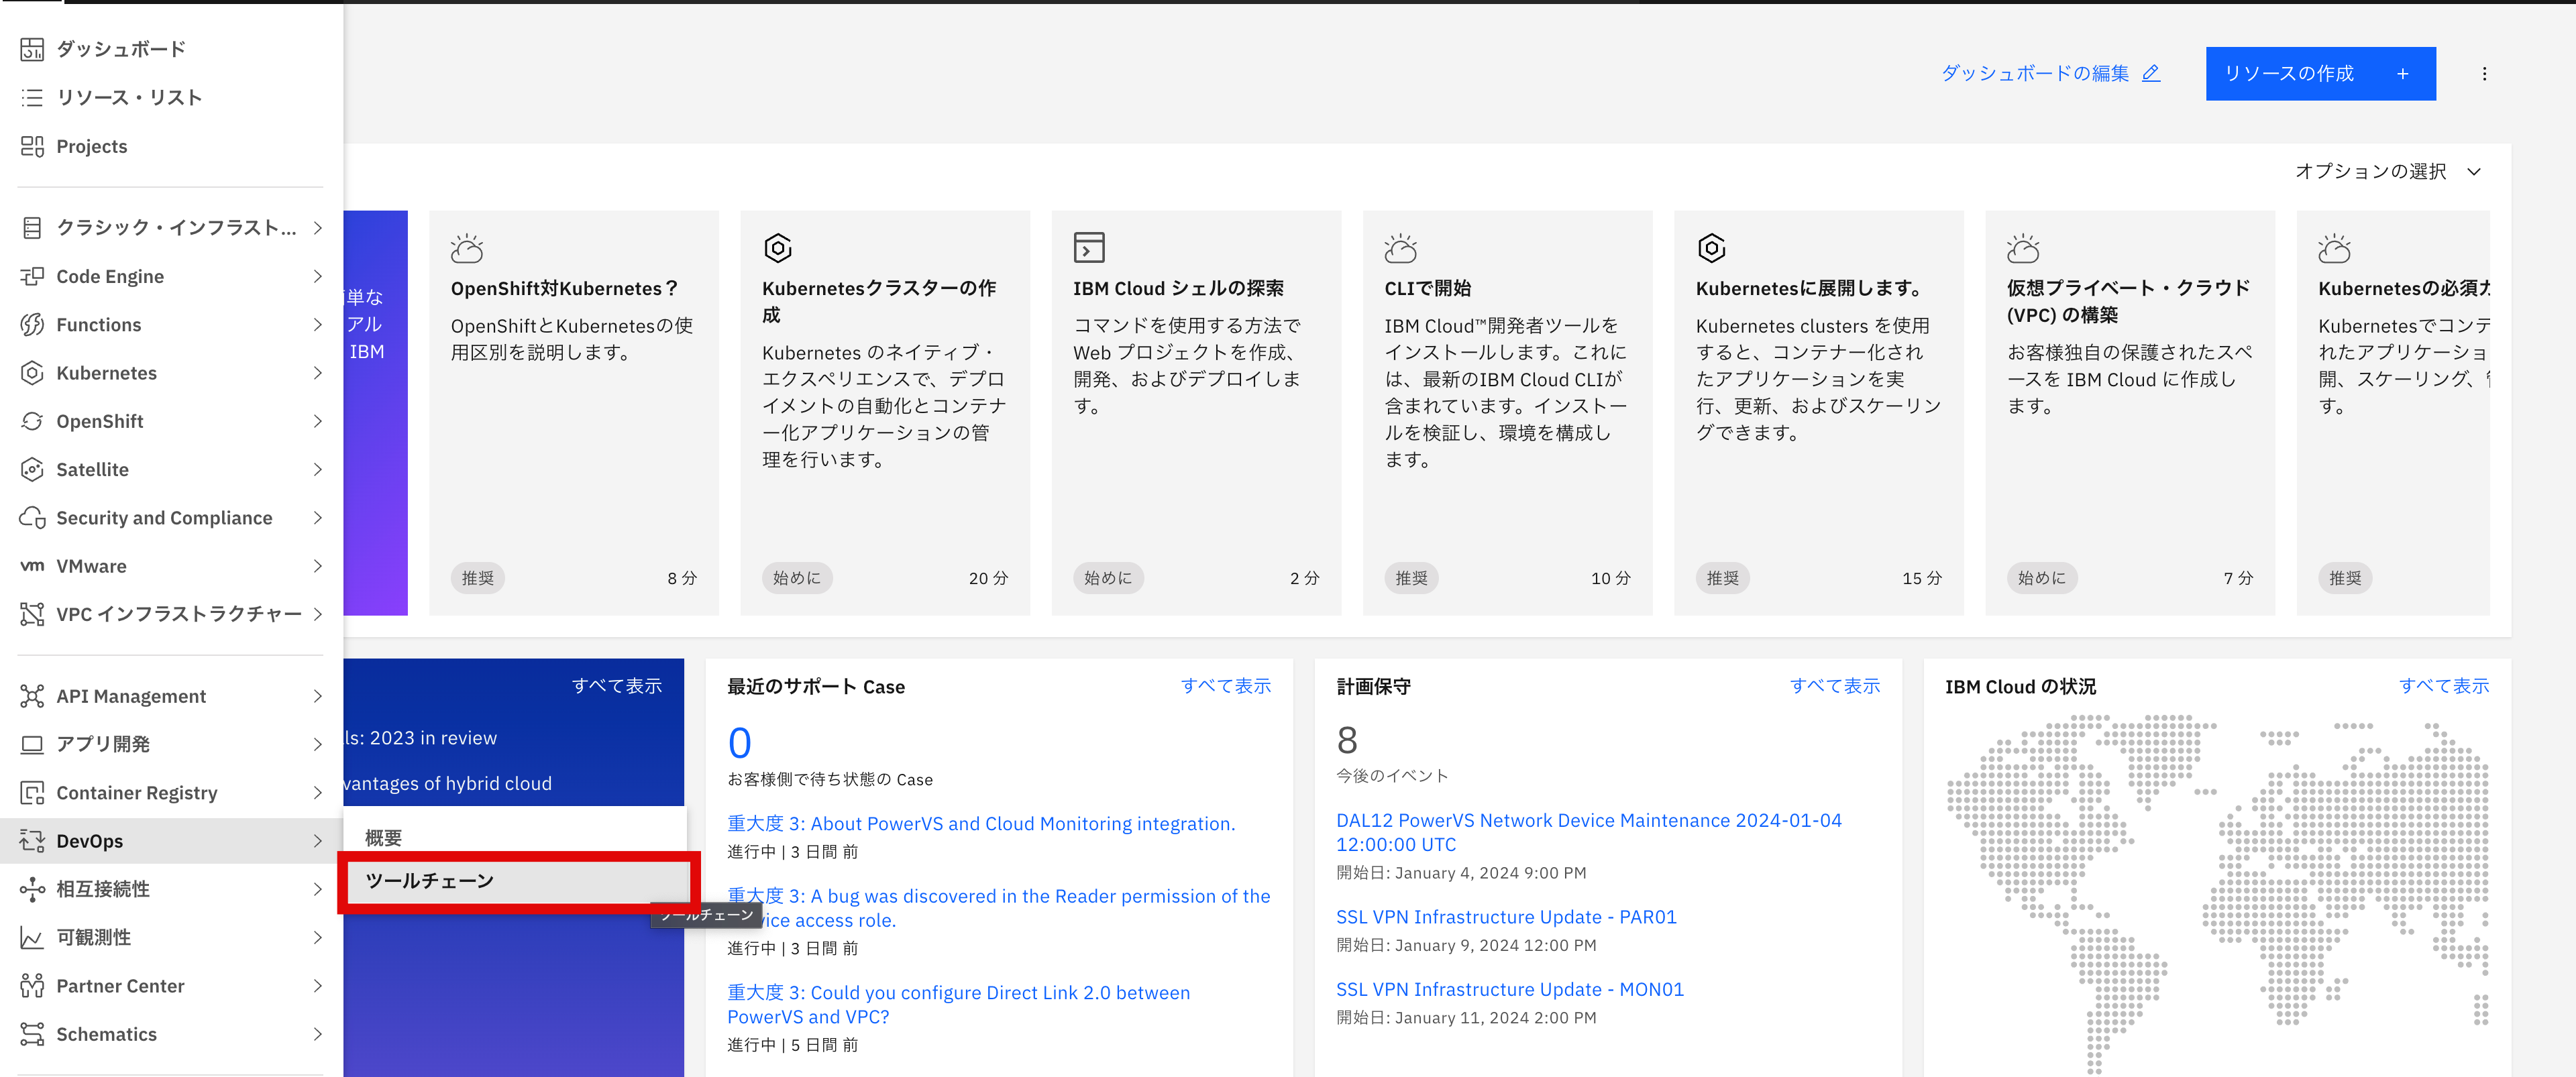Expand the DevOps submenu chevron
Image resolution: width=2576 pixels, height=1077 pixels.
pyautogui.click(x=318, y=840)
